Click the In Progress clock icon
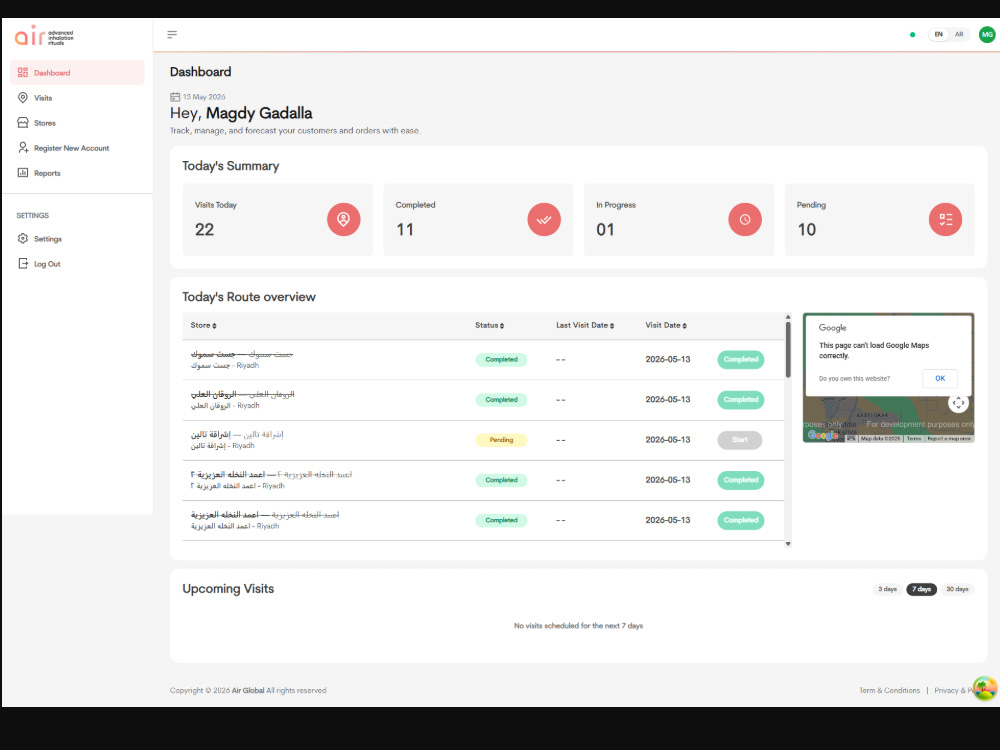1000x750 pixels. [745, 219]
